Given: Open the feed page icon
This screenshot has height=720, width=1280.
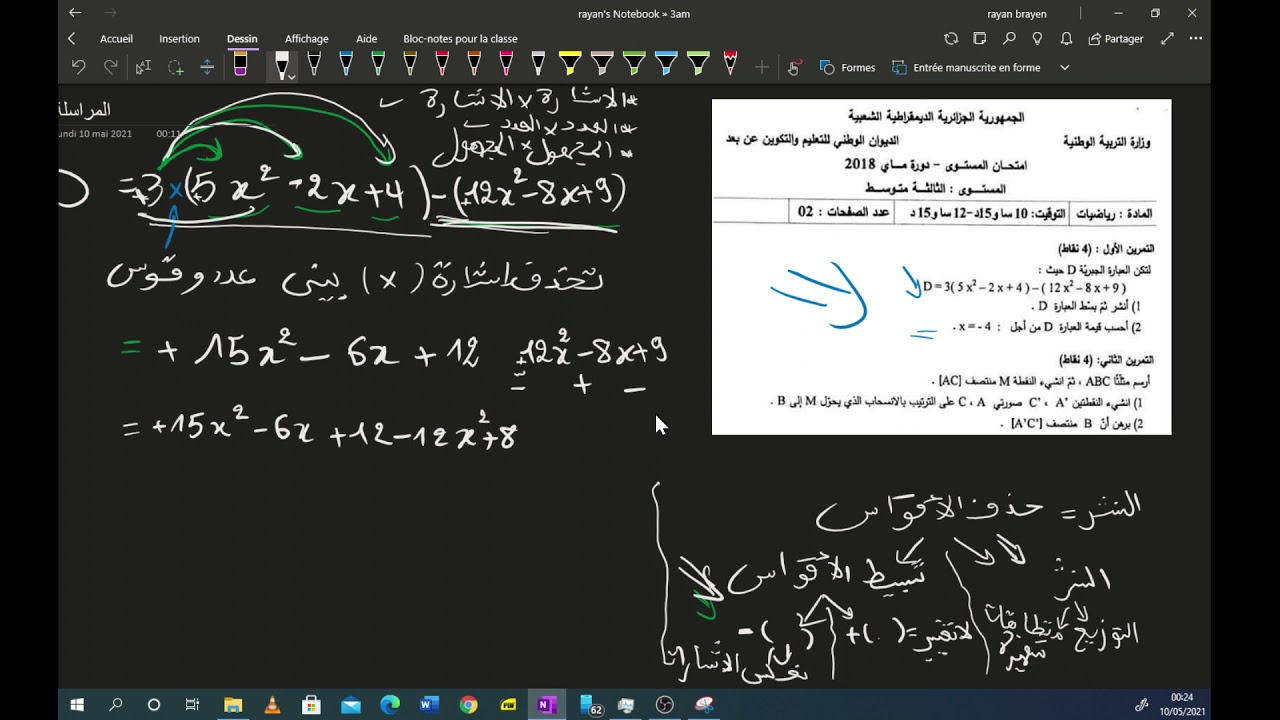Looking at the screenshot, I should 980,38.
